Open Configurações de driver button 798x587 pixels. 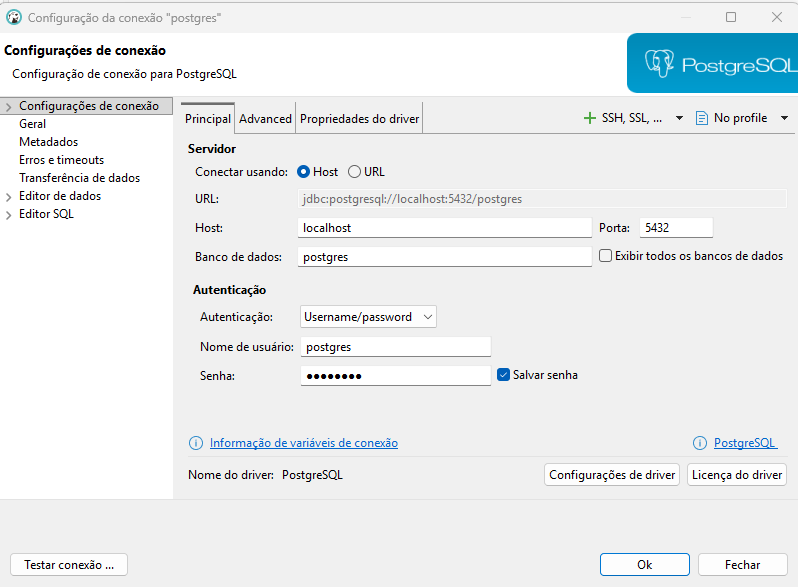point(612,474)
